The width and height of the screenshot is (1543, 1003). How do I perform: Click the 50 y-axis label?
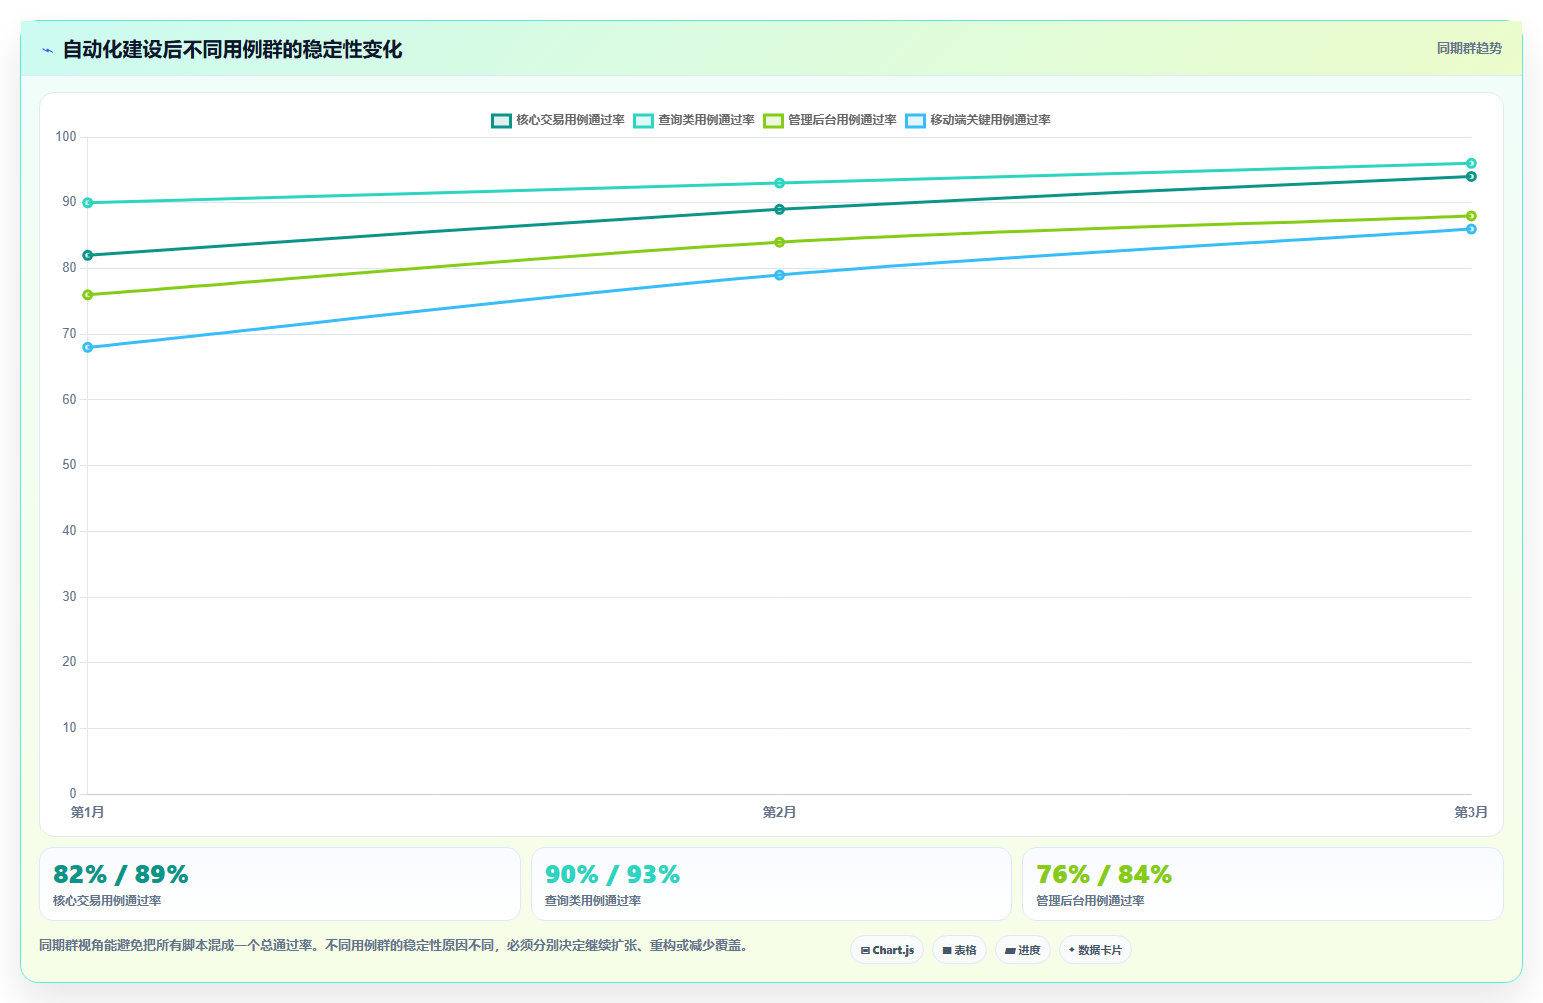(x=69, y=465)
